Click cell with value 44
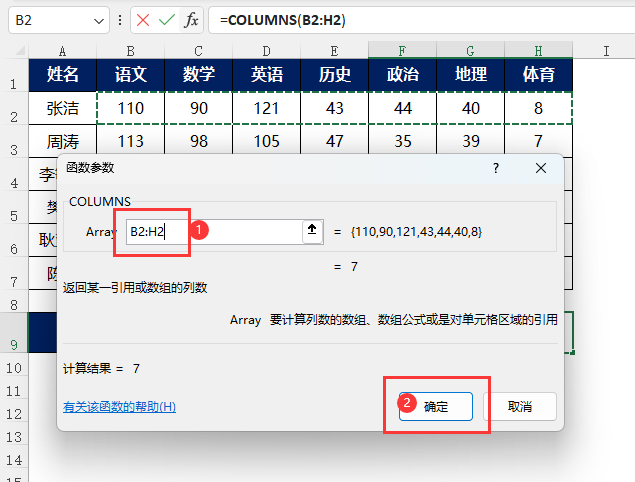 tap(403, 108)
